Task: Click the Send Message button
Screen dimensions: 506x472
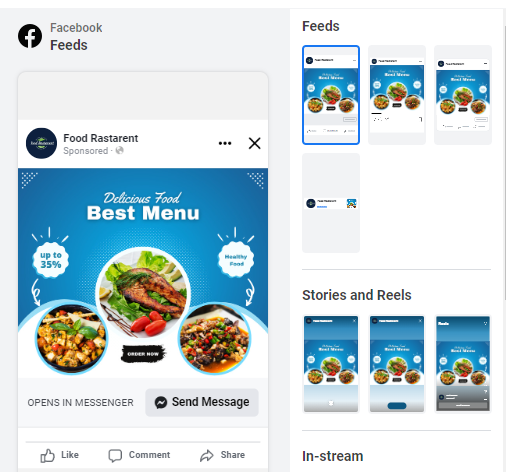Action: (202, 402)
